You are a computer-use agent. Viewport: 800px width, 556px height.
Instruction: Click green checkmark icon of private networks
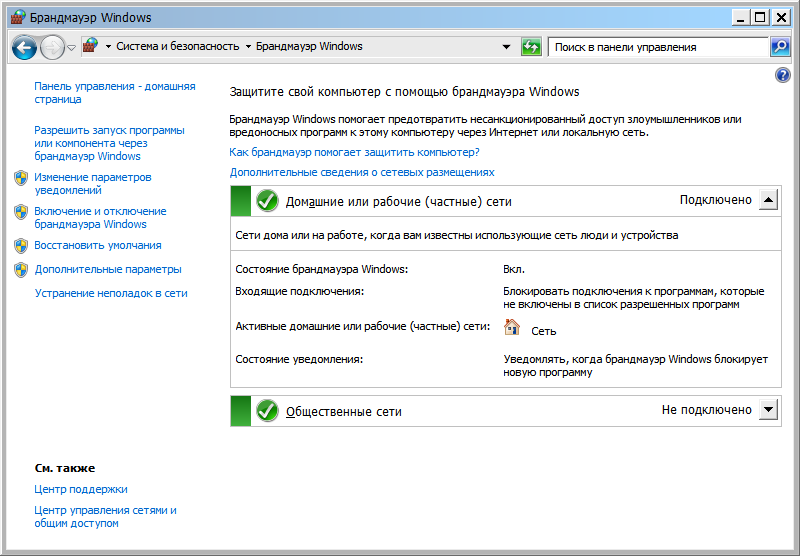click(x=267, y=200)
